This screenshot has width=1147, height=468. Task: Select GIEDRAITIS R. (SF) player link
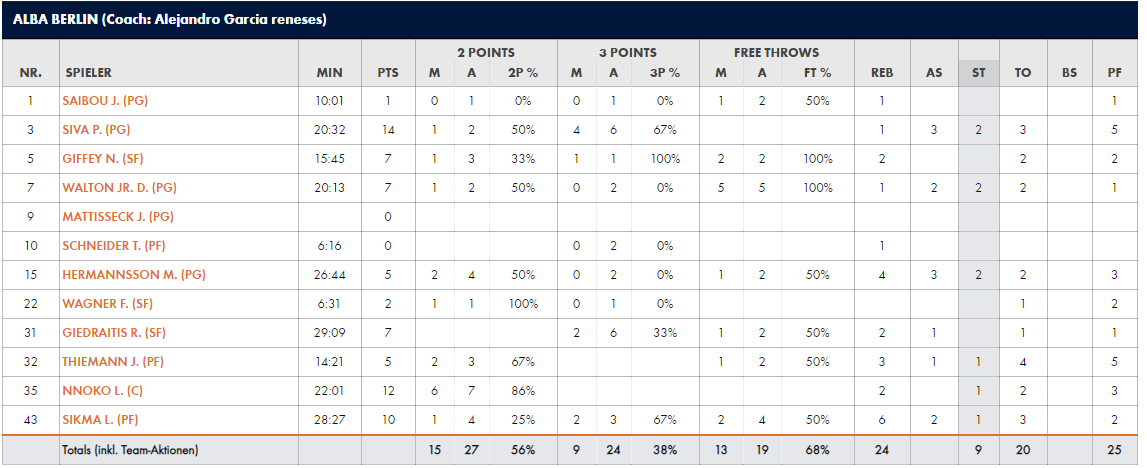pyautogui.click(x=116, y=333)
